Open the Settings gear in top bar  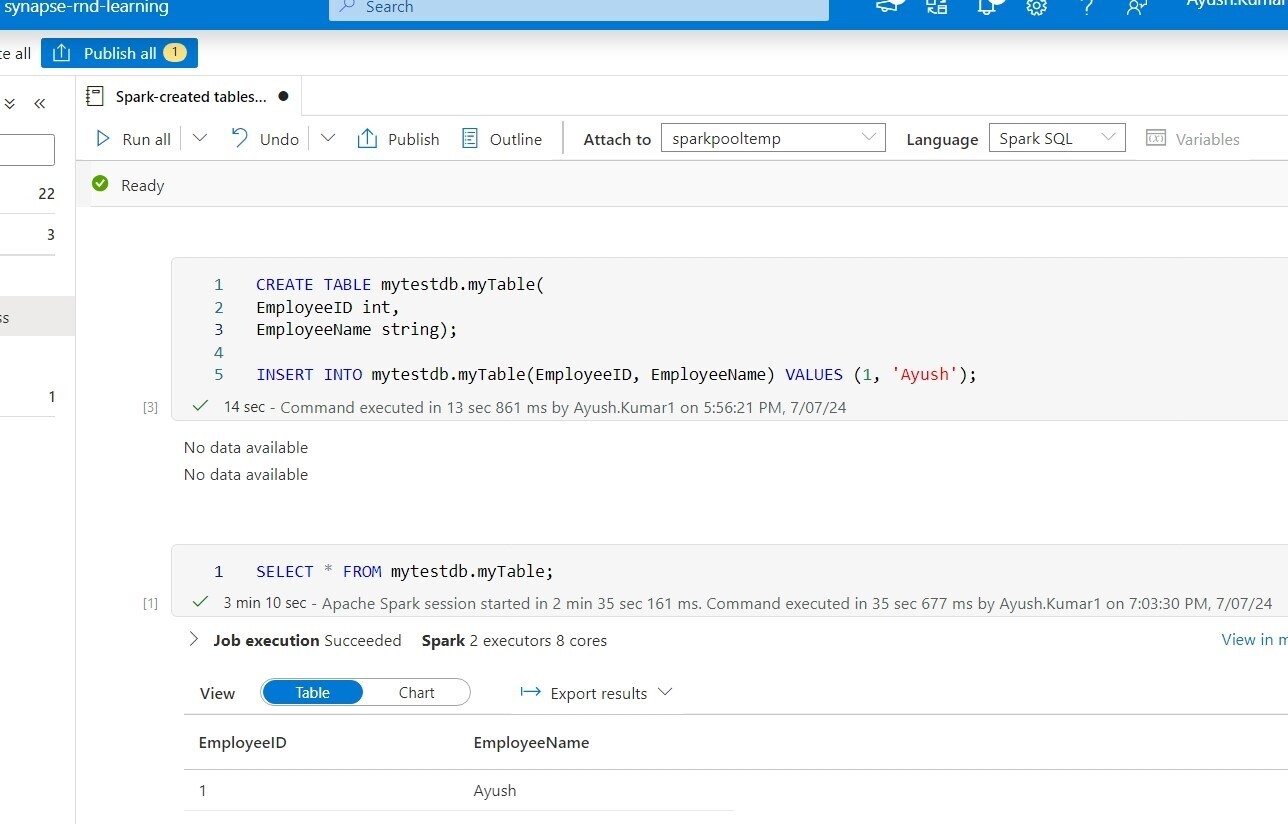tap(1037, 7)
